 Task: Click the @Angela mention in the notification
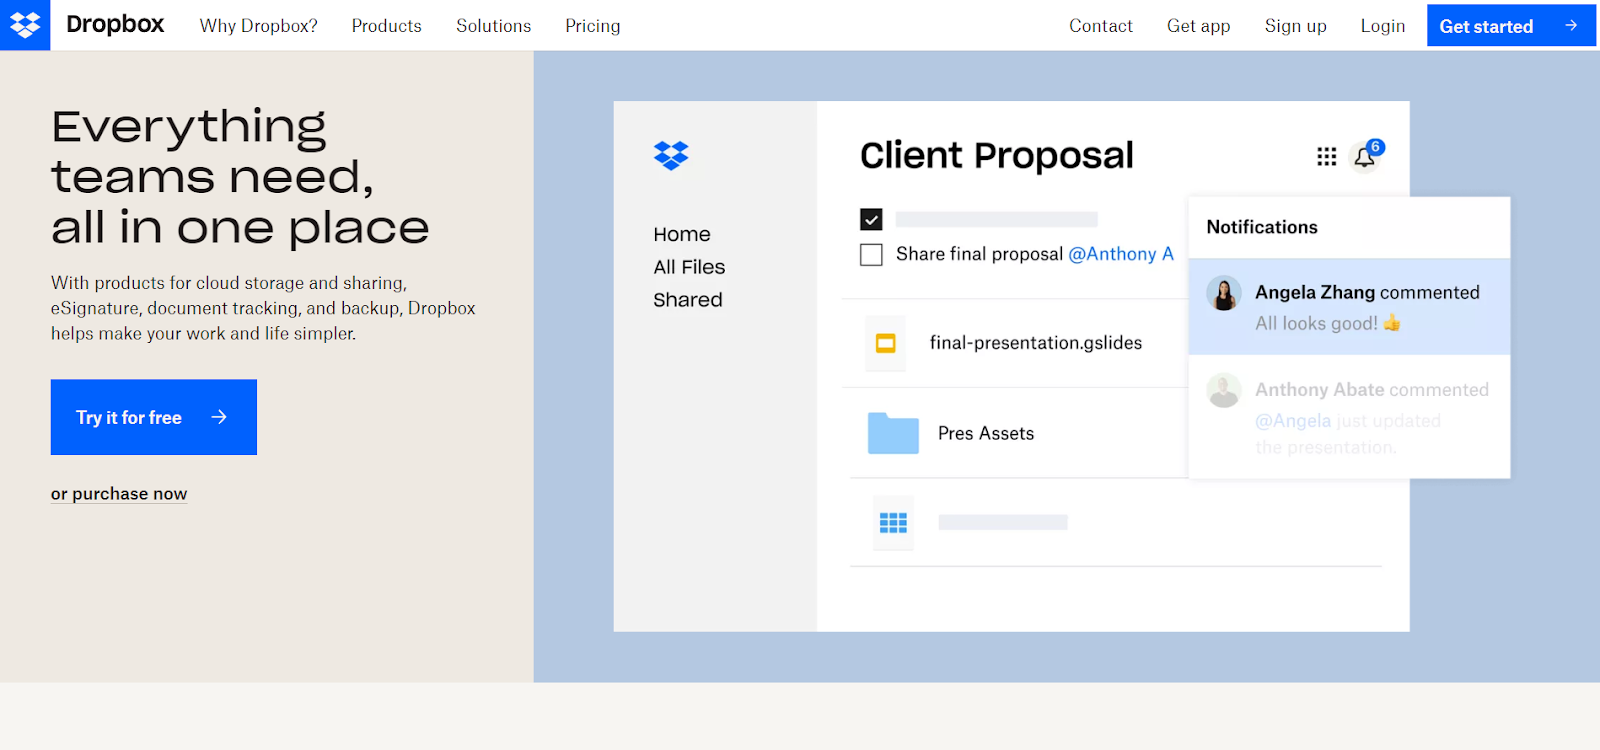[x=1293, y=421]
